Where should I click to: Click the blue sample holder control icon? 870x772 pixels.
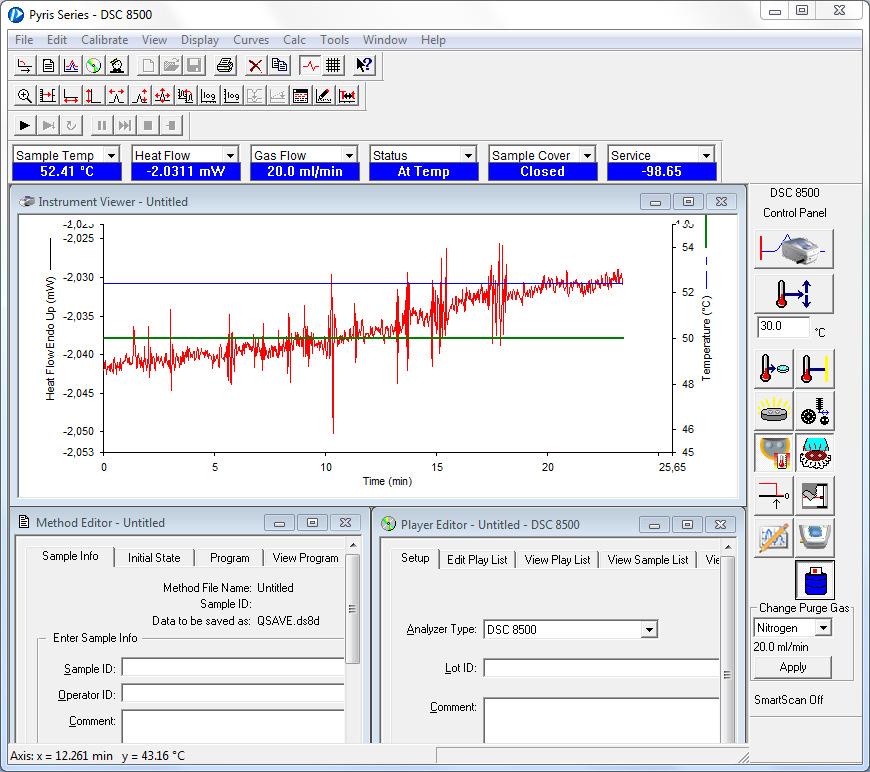[815, 538]
